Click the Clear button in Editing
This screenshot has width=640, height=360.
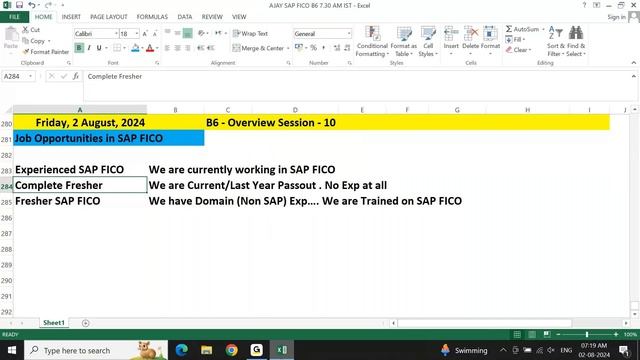click(518, 50)
